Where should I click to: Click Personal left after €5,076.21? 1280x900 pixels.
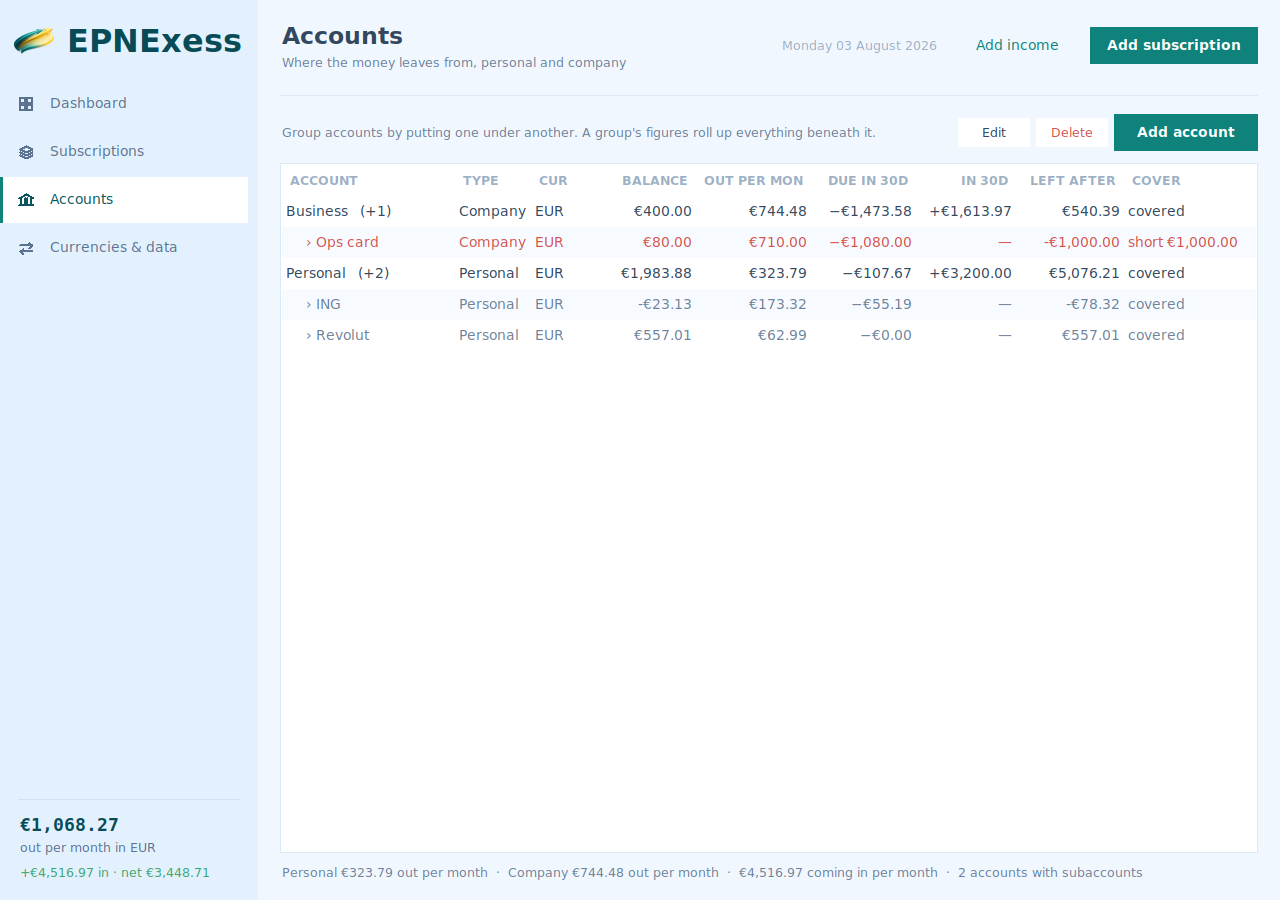(1084, 273)
